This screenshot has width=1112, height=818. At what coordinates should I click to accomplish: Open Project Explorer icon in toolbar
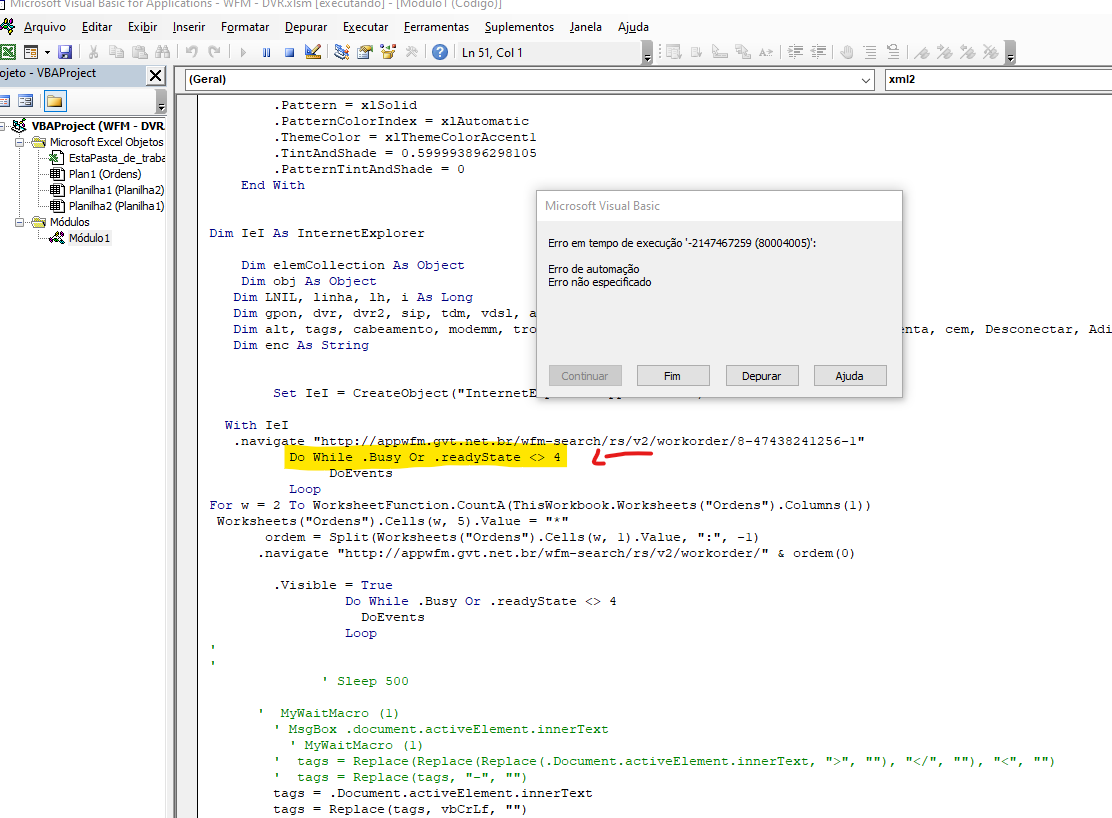point(342,52)
